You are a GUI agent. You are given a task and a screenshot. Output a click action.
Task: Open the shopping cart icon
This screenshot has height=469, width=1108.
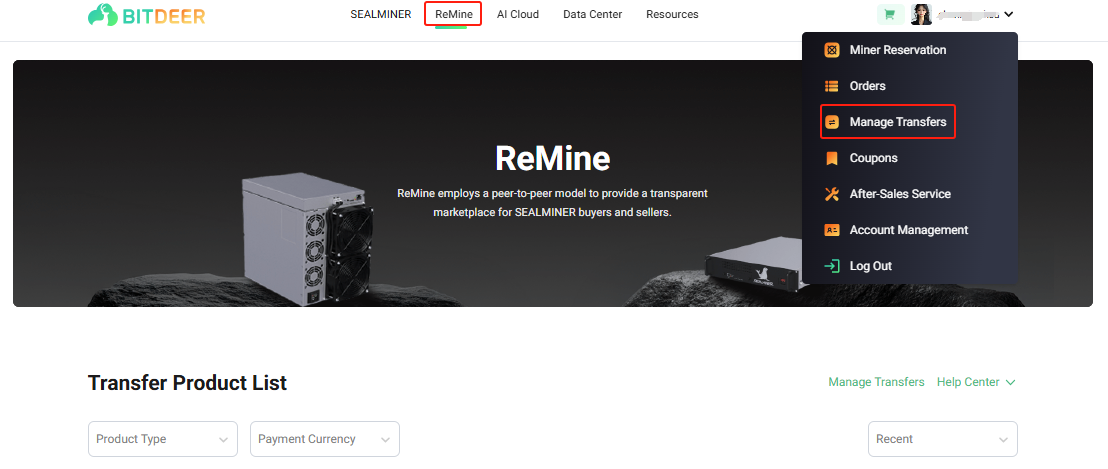890,14
